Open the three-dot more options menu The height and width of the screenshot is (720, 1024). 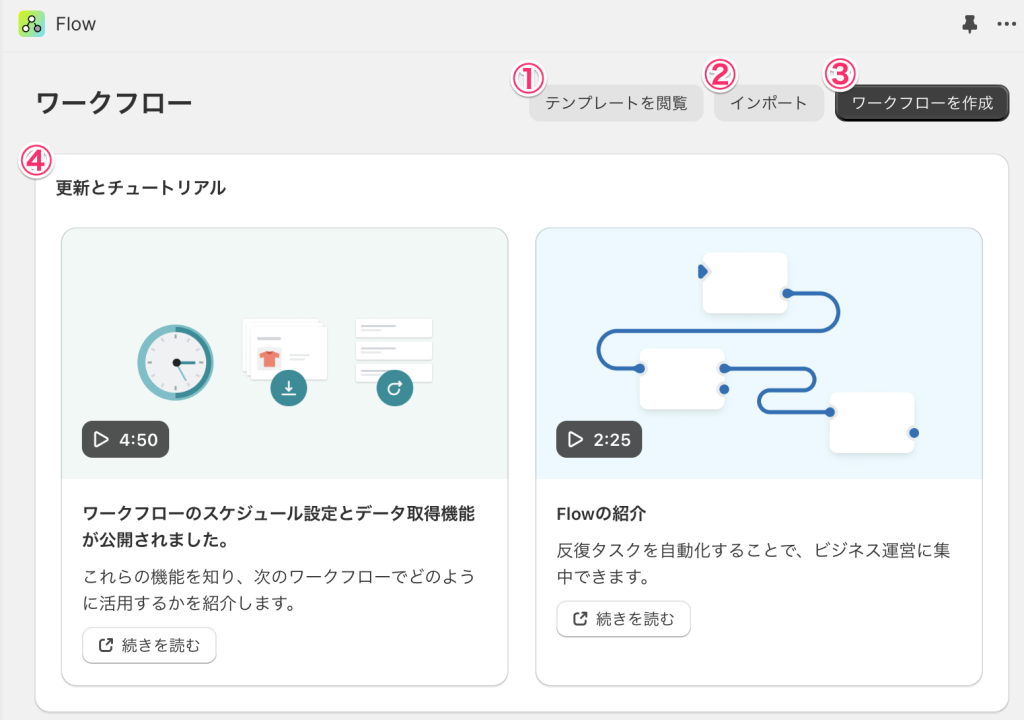point(1005,25)
